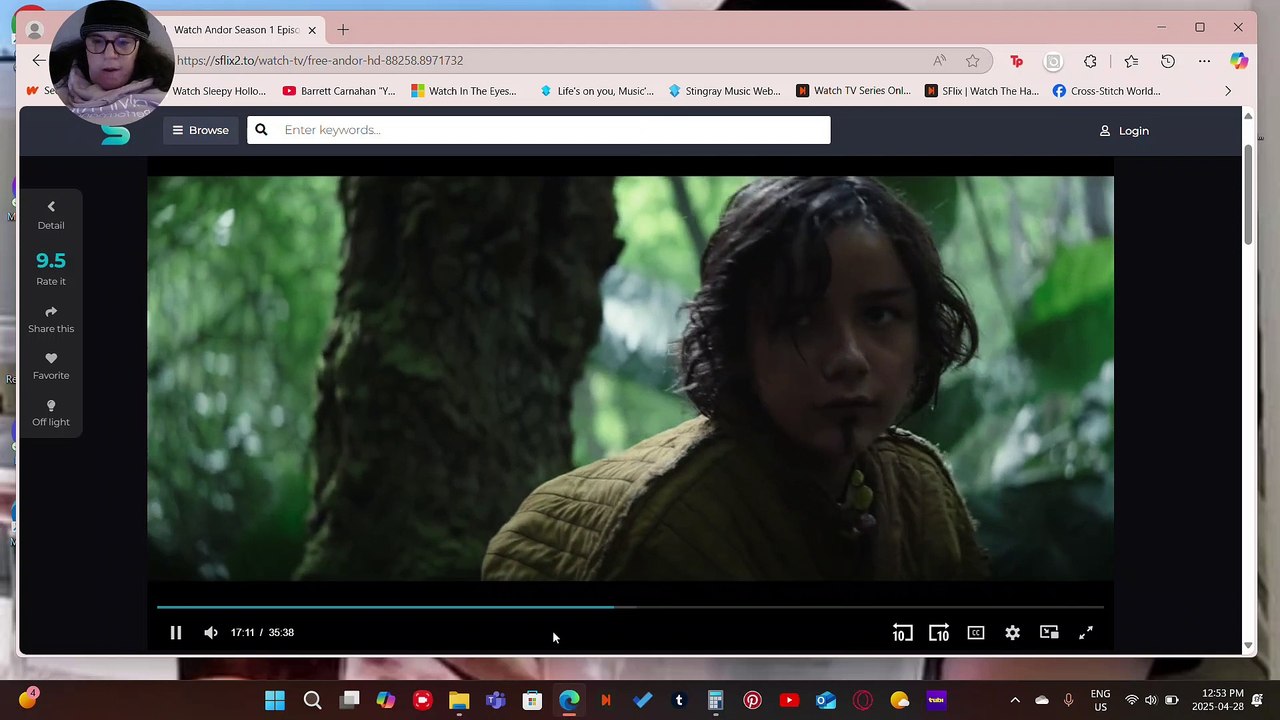Enable picture-in-picture mode
Screen dimensions: 1280x720
pos(1049,632)
